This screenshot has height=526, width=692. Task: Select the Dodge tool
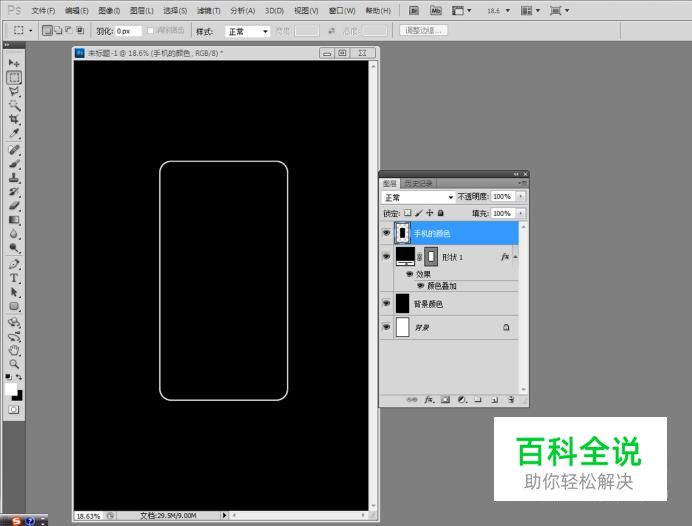(x=14, y=248)
